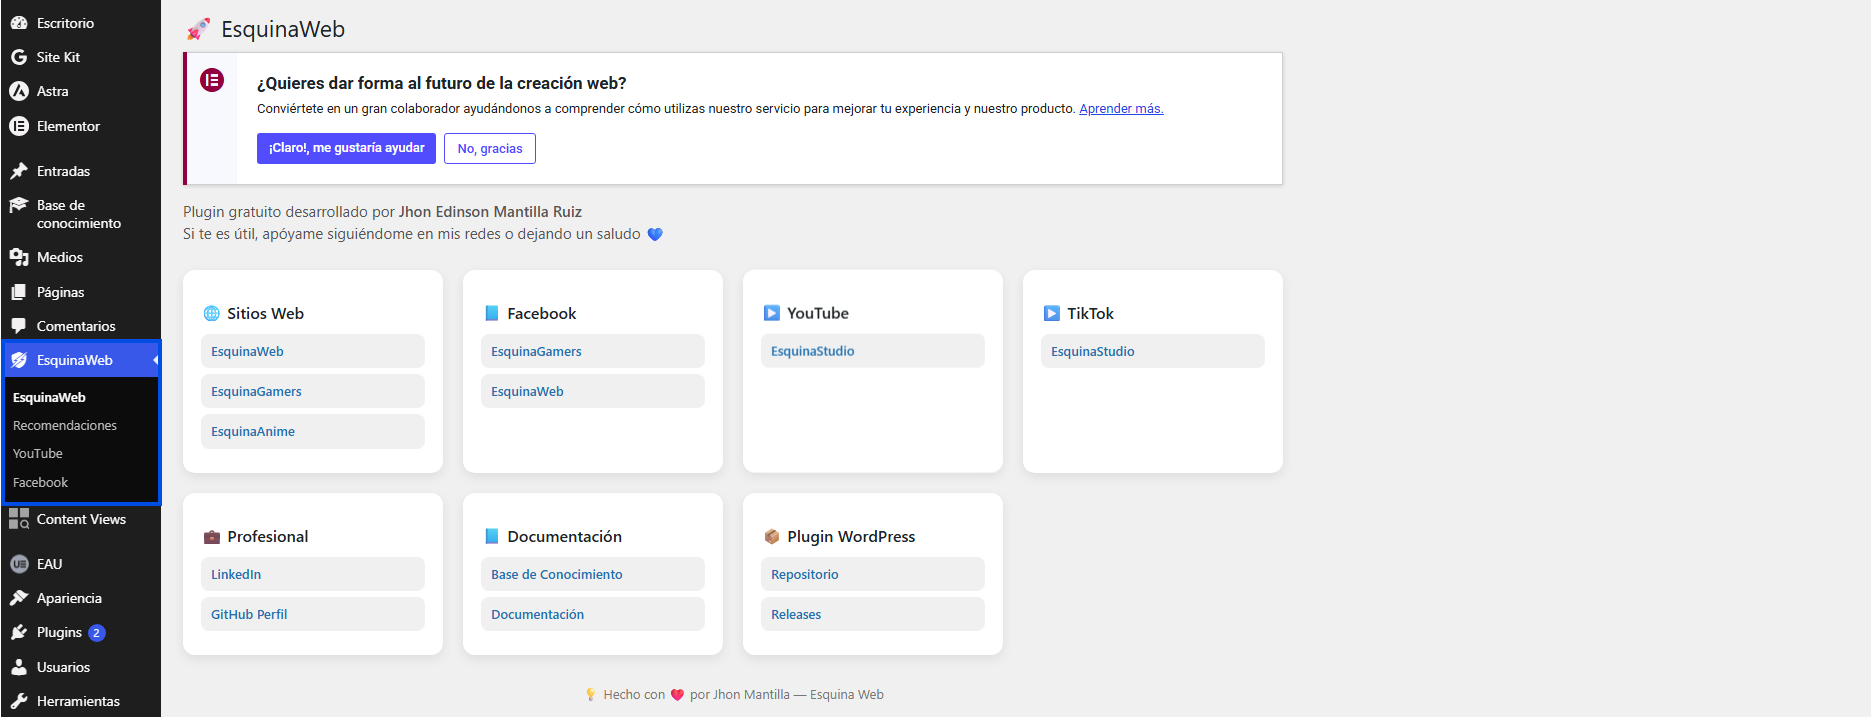Image resolution: width=1871 pixels, height=717 pixels.
Task: Click the Apariencia paintbrush icon
Action: 19,598
